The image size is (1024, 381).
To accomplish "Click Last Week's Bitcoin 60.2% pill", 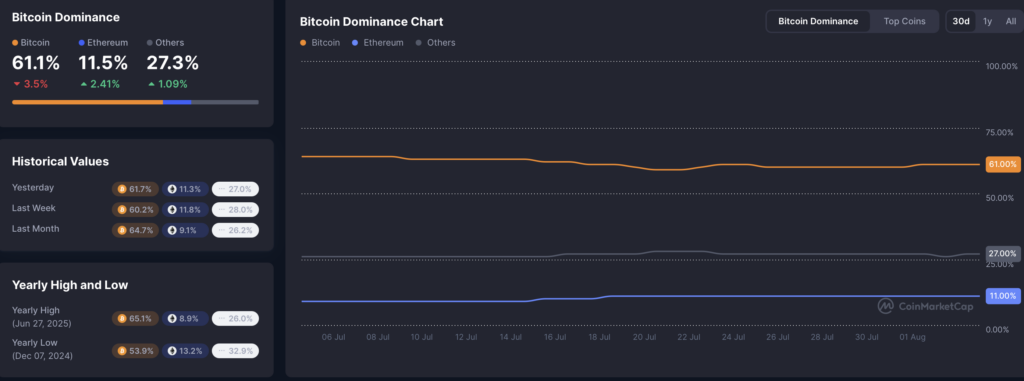I will (x=135, y=210).
